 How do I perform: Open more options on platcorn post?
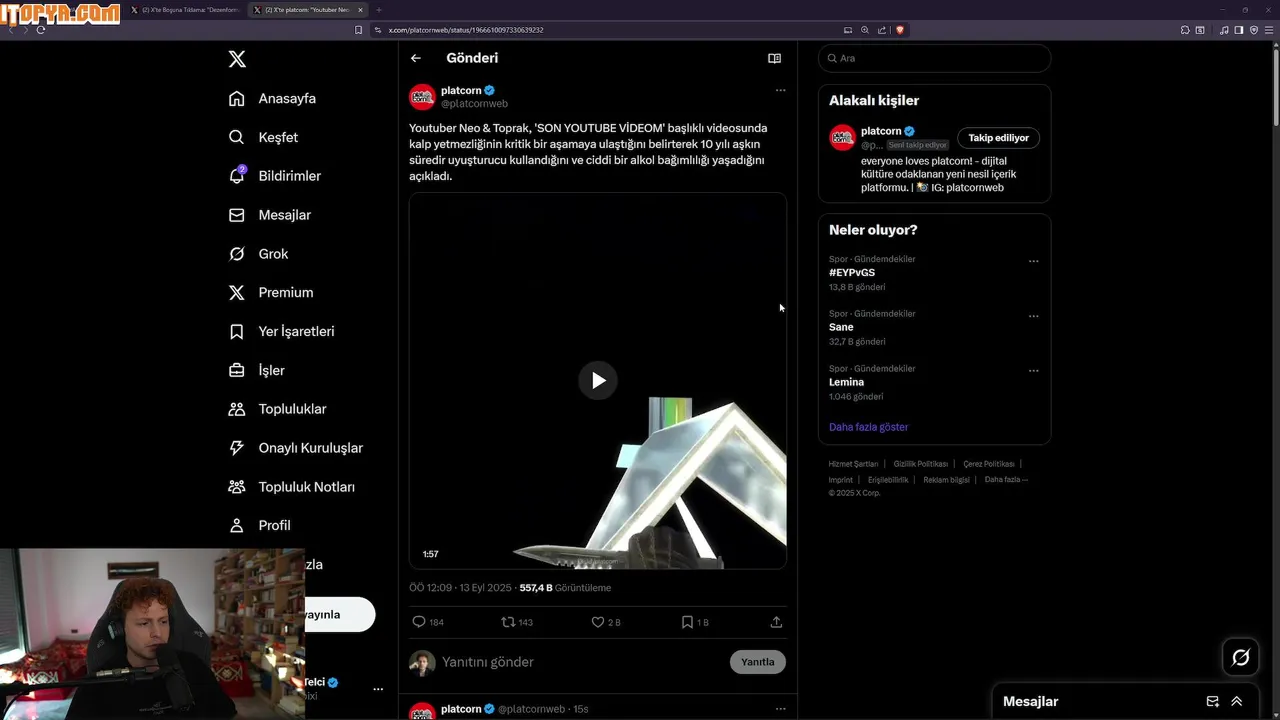pyautogui.click(x=780, y=90)
